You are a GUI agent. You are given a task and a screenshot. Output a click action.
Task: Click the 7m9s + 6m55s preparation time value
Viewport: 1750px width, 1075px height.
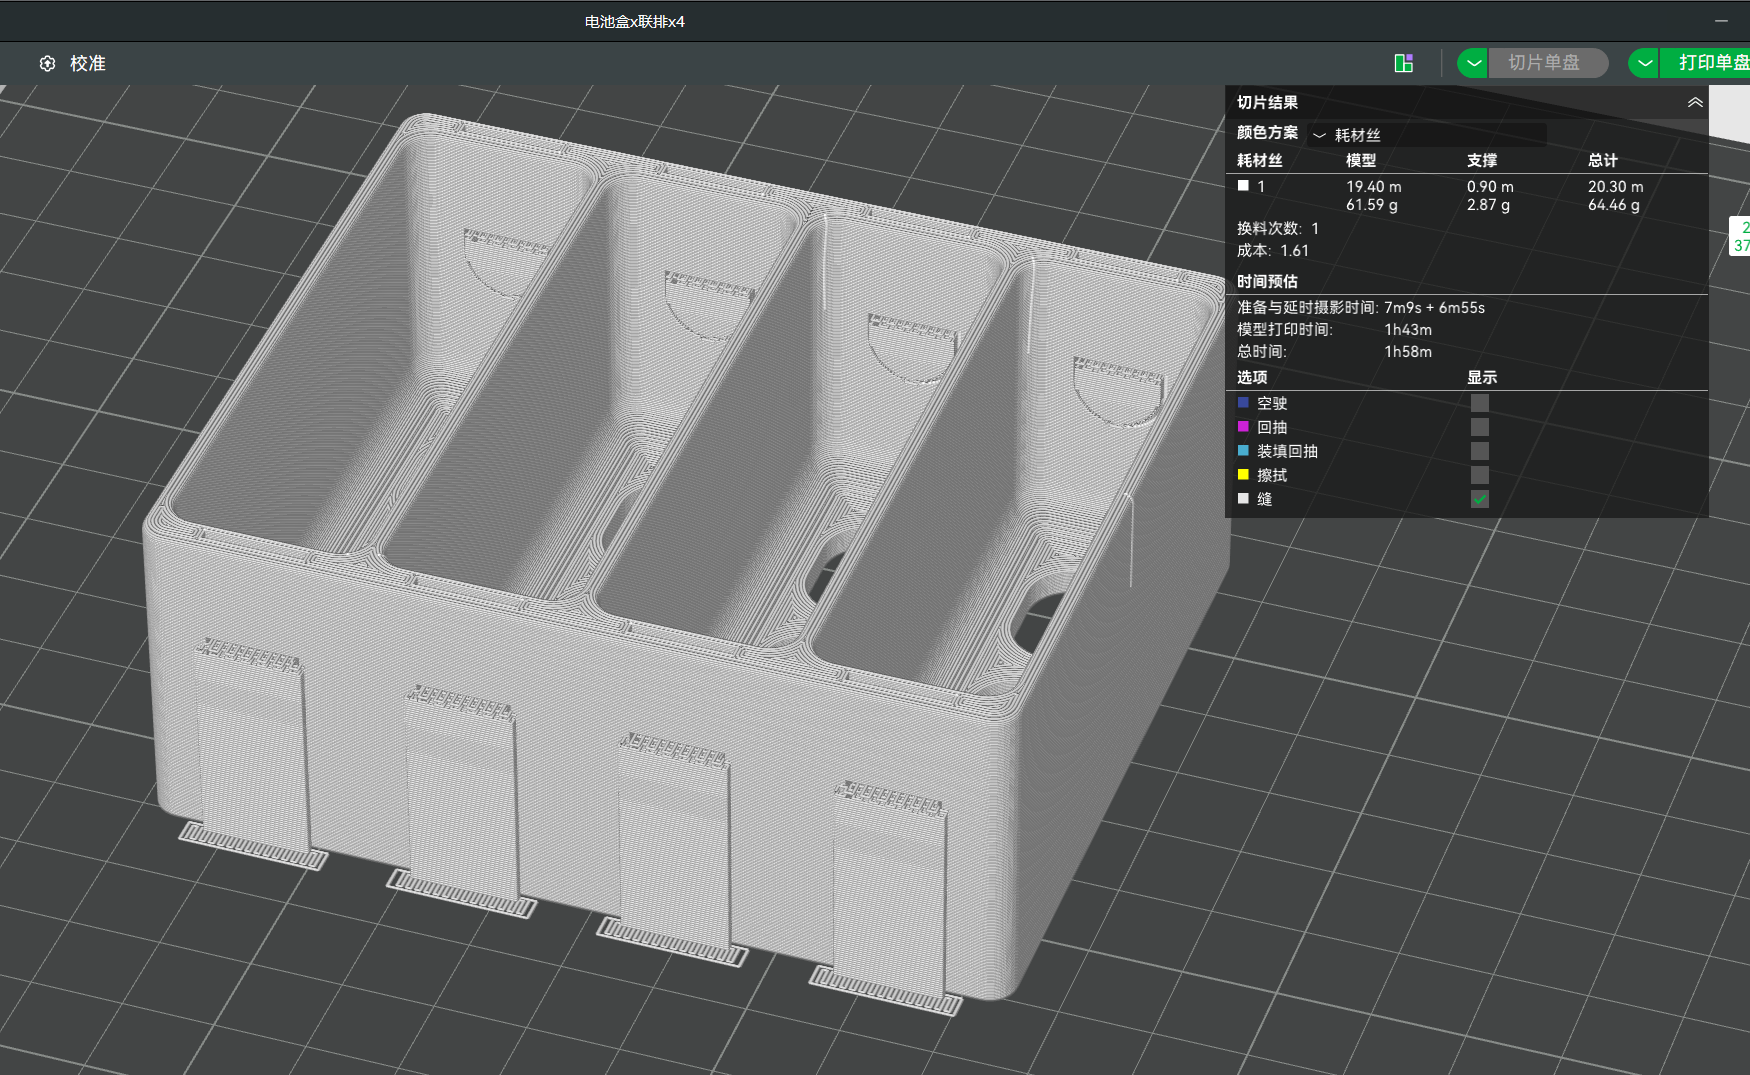[x=1434, y=308]
